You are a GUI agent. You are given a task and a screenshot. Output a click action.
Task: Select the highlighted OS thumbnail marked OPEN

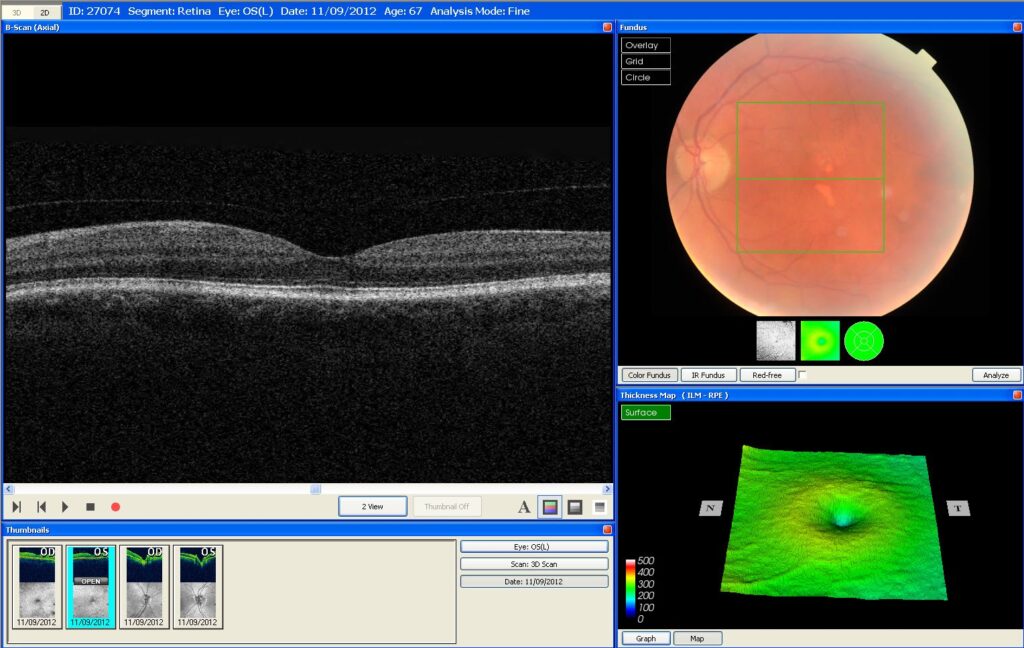(91, 587)
